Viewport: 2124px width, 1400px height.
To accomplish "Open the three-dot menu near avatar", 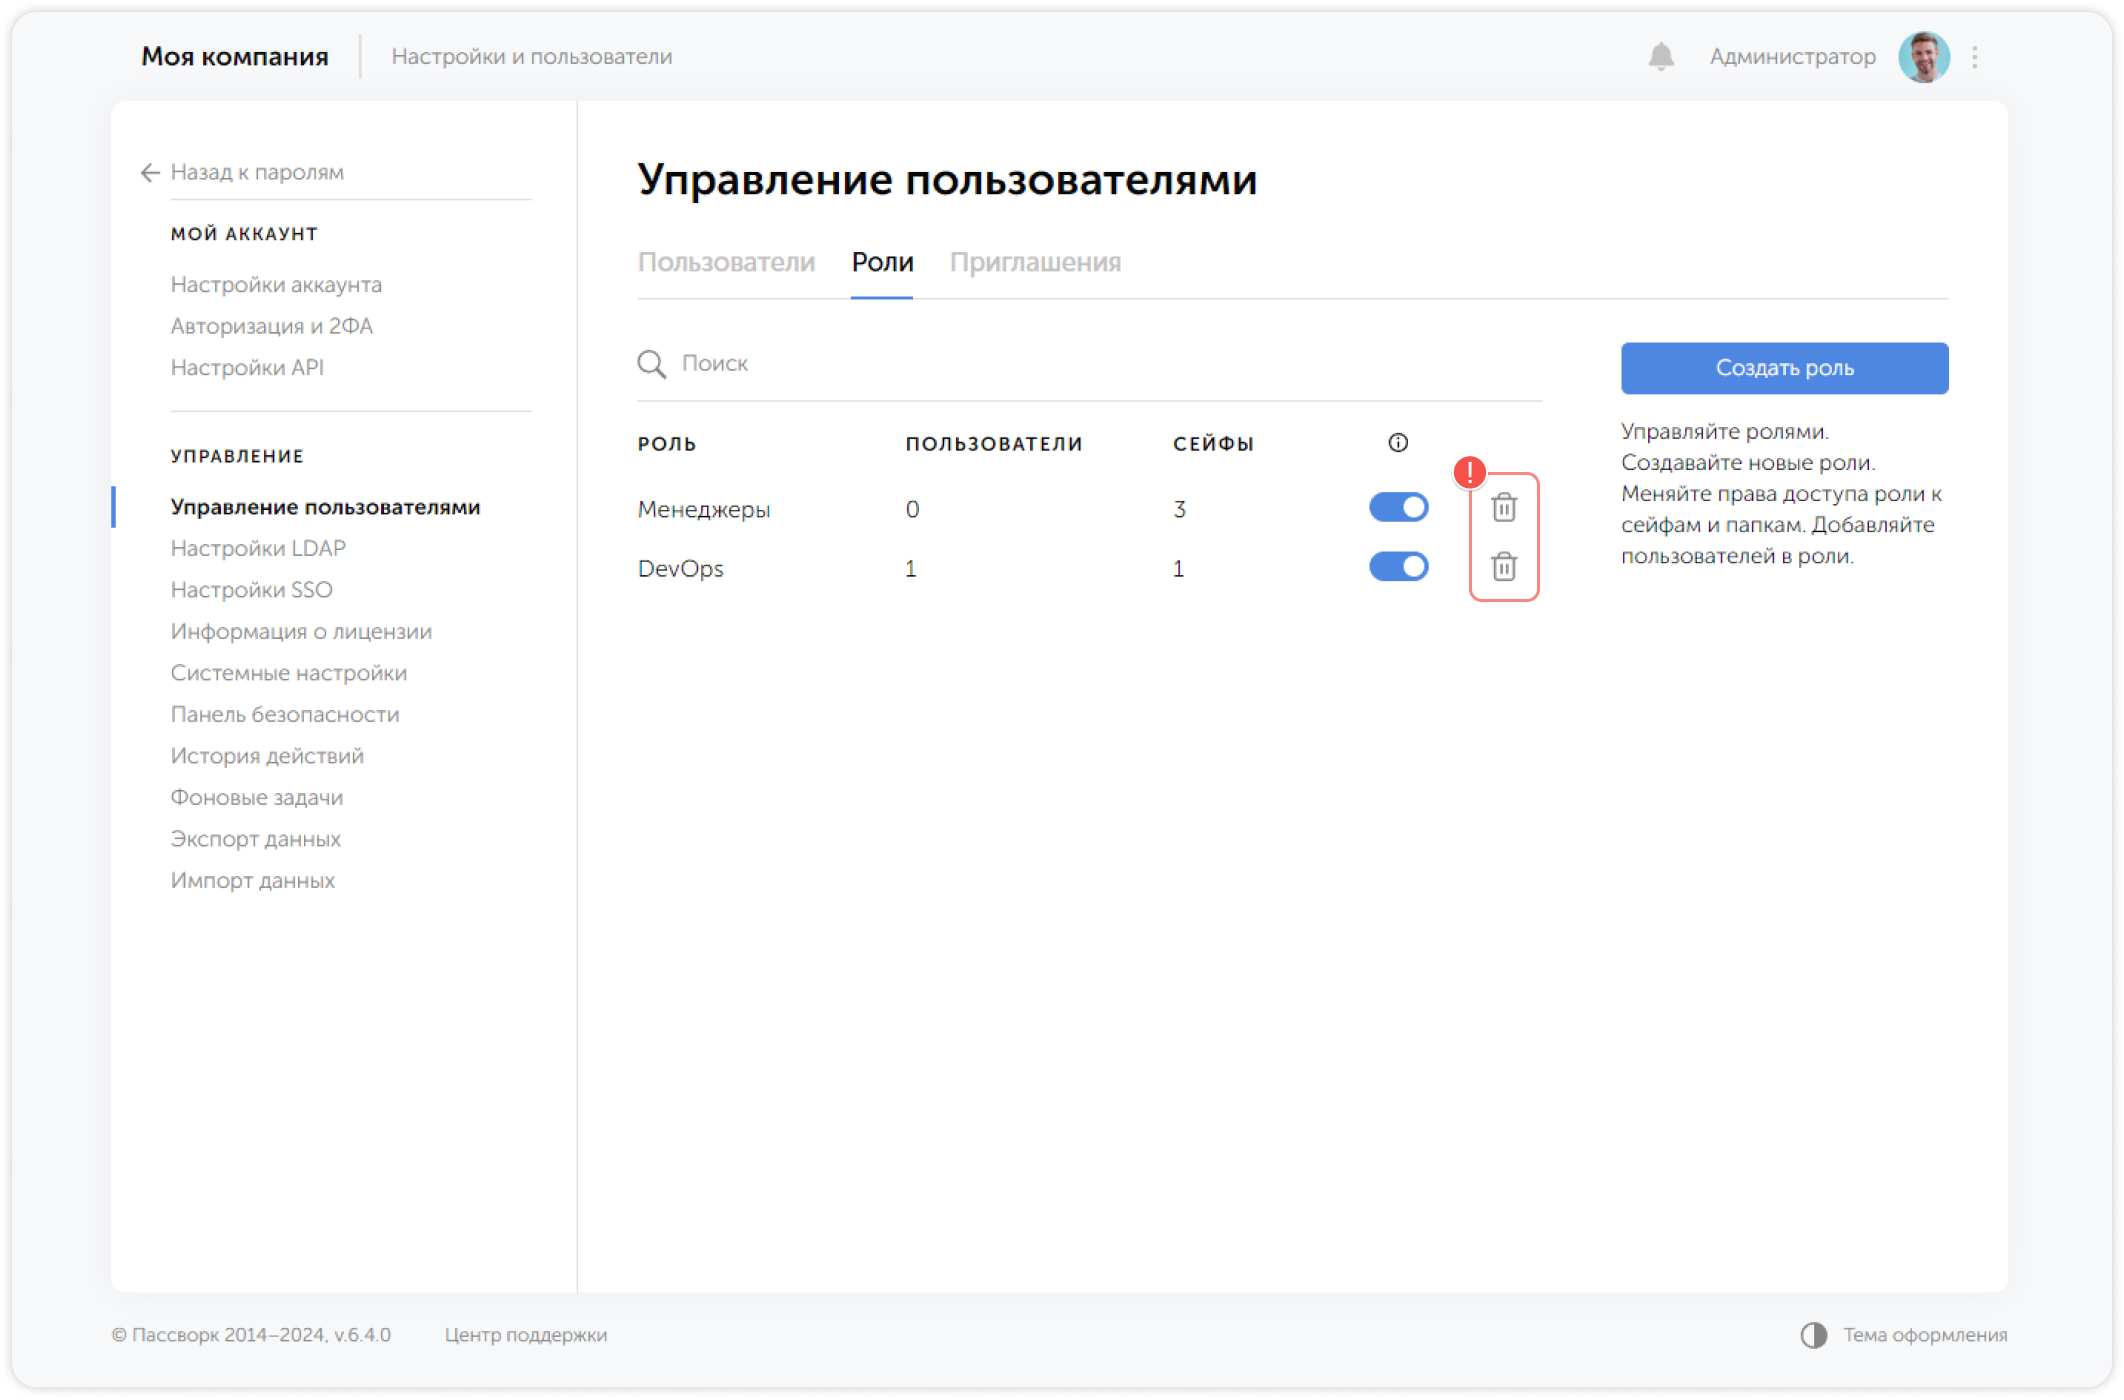I will pyautogui.click(x=1974, y=57).
